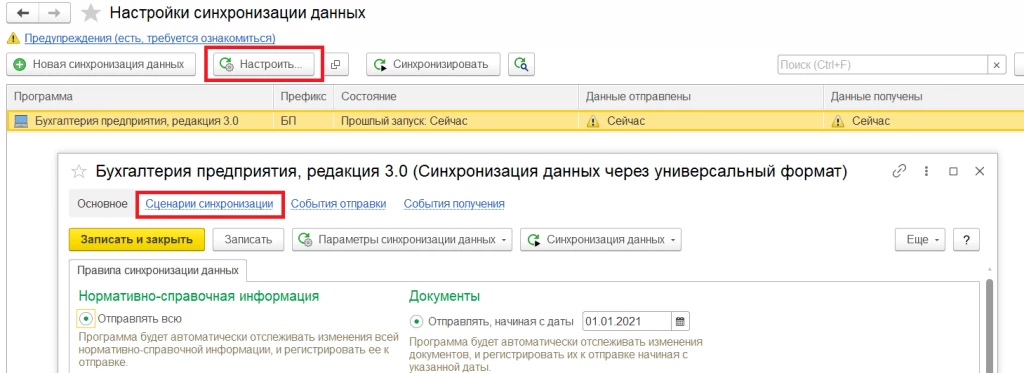Click into the Поиск (Ctrl+F) field
Screen dimensions: 1024x373
pyautogui.click(x=882, y=65)
